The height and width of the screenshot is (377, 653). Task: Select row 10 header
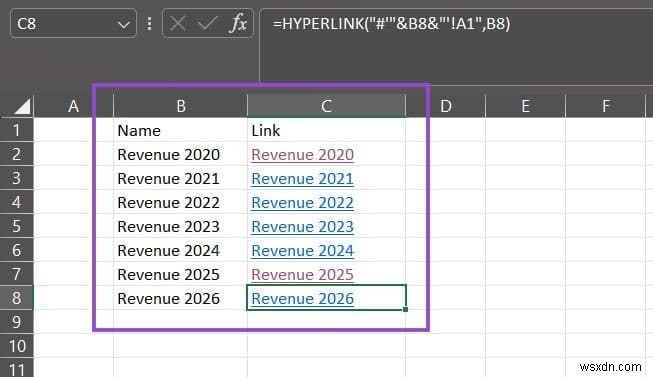point(16,346)
